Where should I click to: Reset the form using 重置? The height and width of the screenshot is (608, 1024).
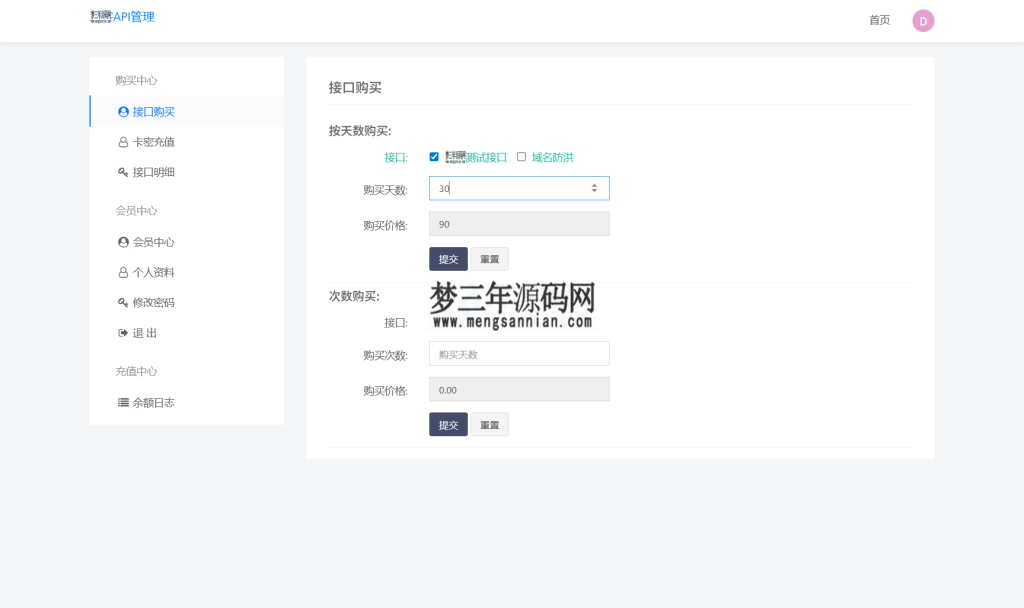[x=489, y=258]
